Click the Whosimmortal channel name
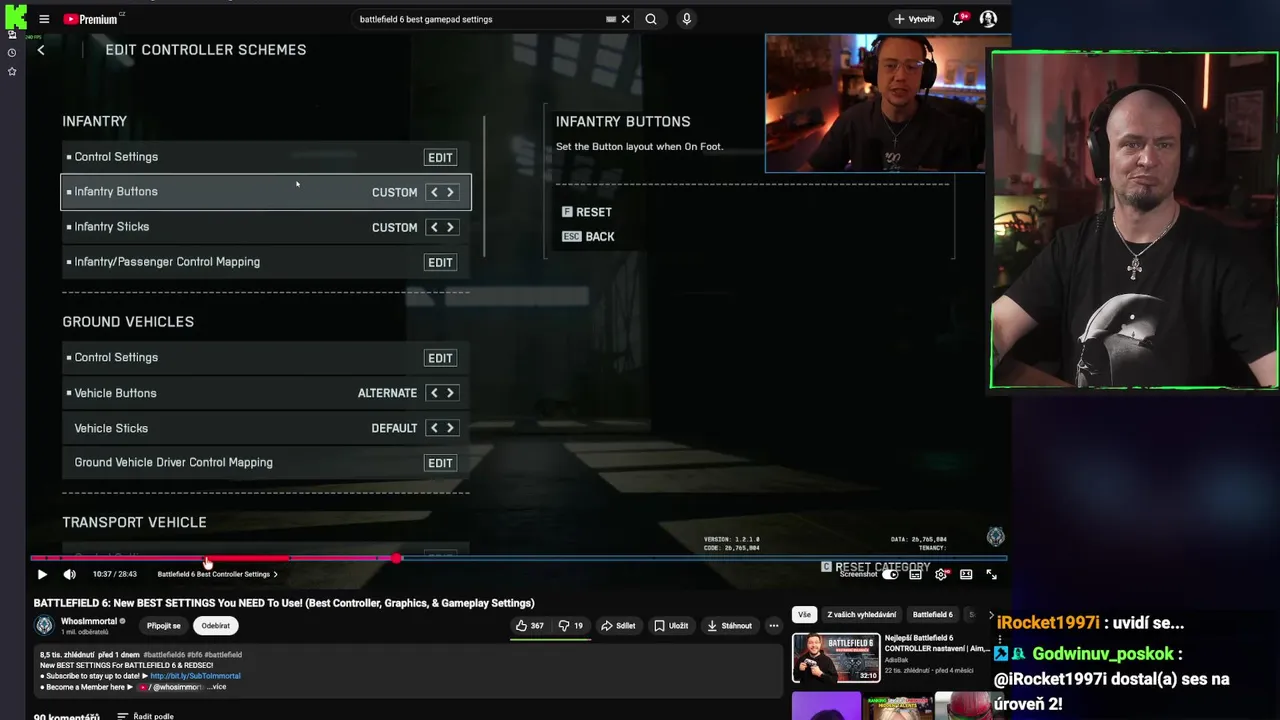The image size is (1280, 720). click(x=89, y=621)
